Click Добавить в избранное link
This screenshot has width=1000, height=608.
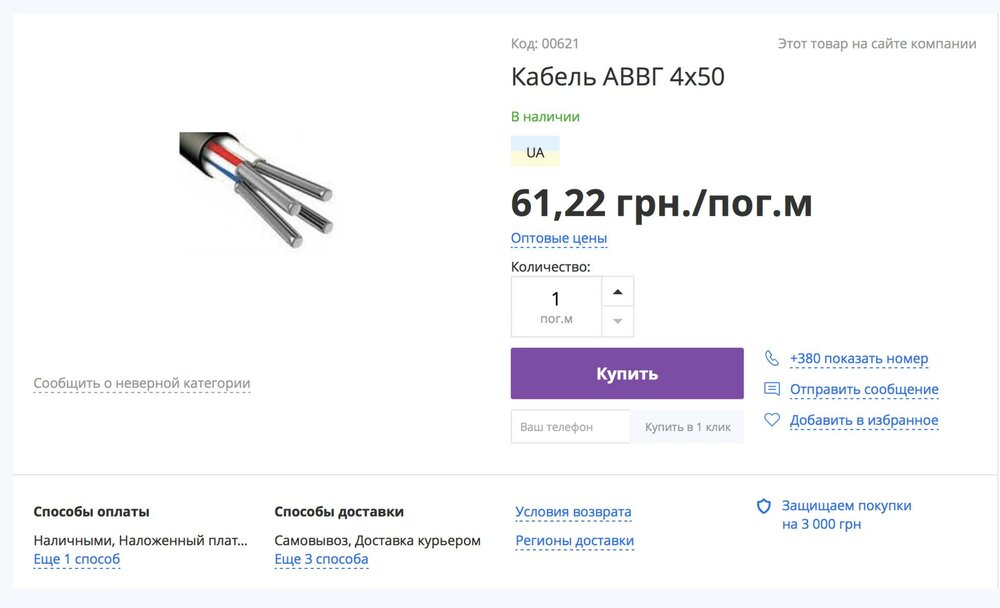pos(864,420)
